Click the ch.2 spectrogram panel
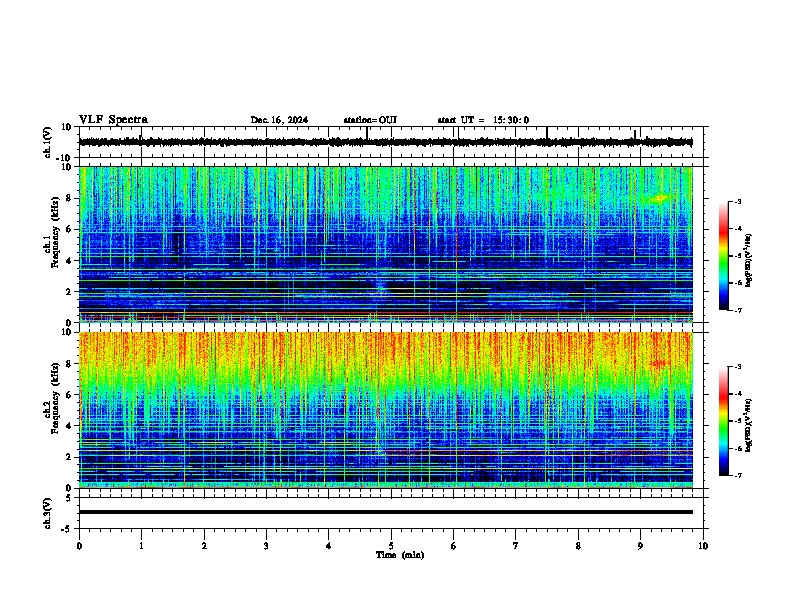The height and width of the screenshot is (612, 792). pos(386,410)
